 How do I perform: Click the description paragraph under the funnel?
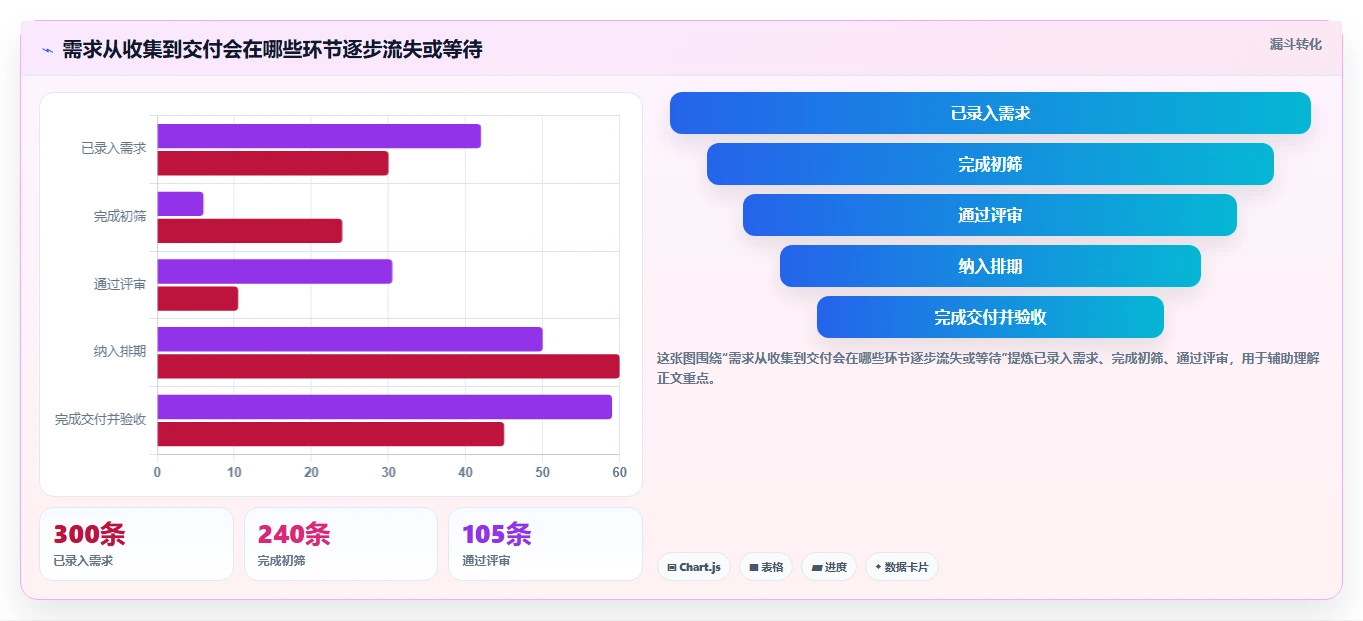[988, 368]
